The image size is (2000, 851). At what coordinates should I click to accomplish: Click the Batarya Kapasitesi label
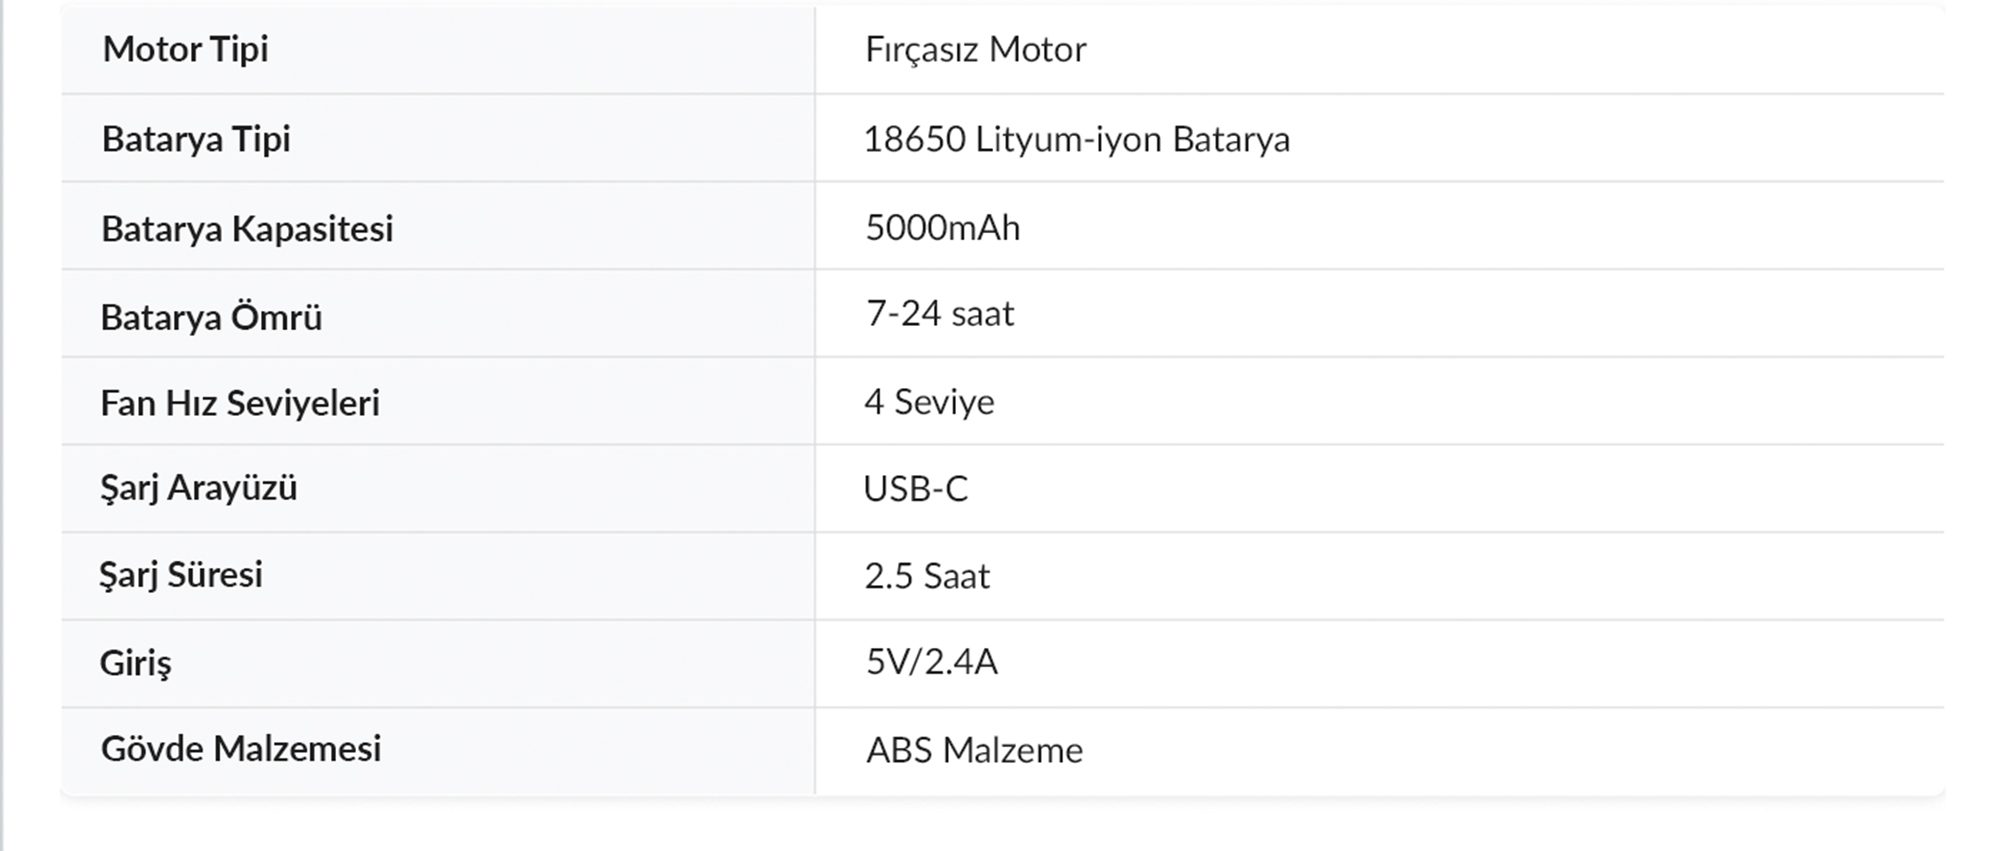247,228
